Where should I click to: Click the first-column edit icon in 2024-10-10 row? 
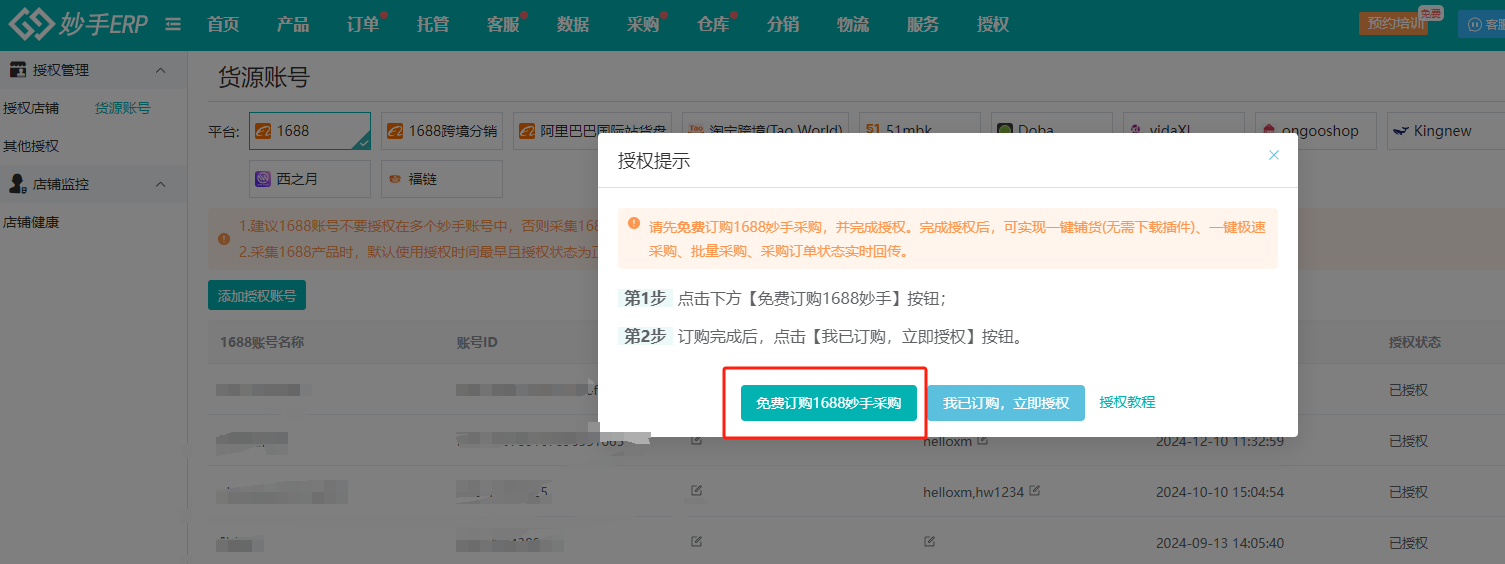click(x=697, y=491)
